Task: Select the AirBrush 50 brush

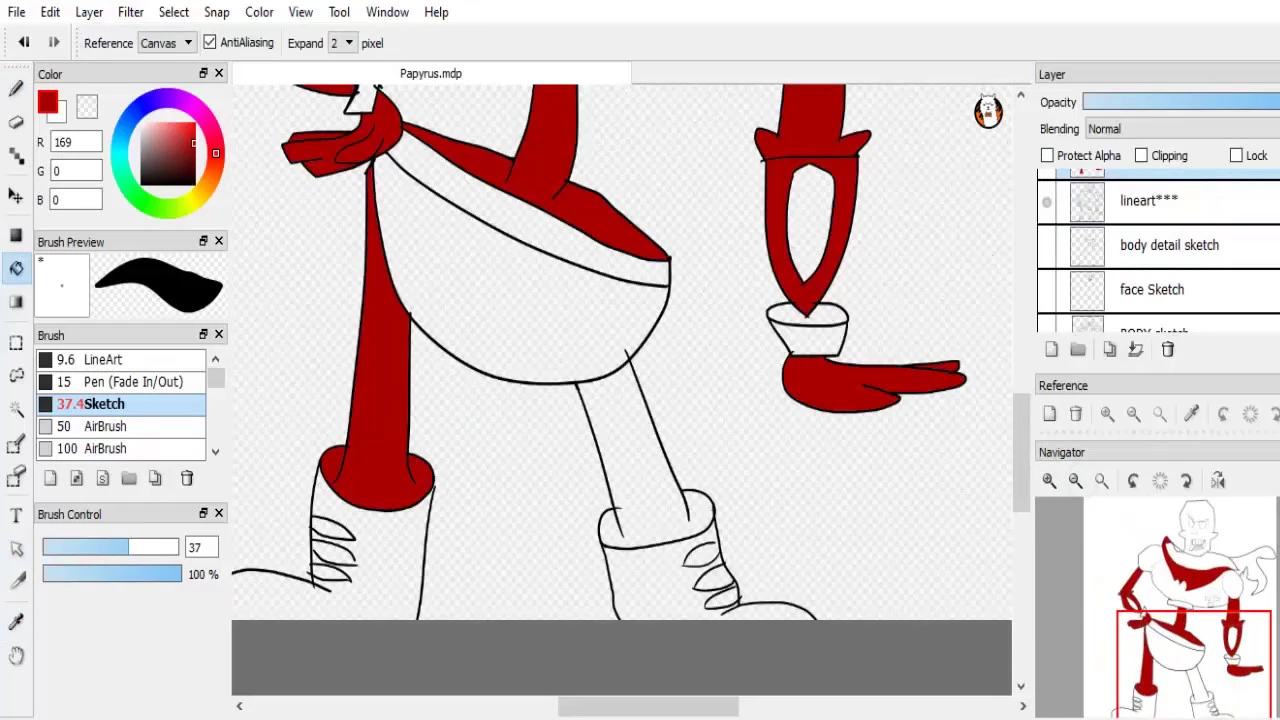Action: 121,426
